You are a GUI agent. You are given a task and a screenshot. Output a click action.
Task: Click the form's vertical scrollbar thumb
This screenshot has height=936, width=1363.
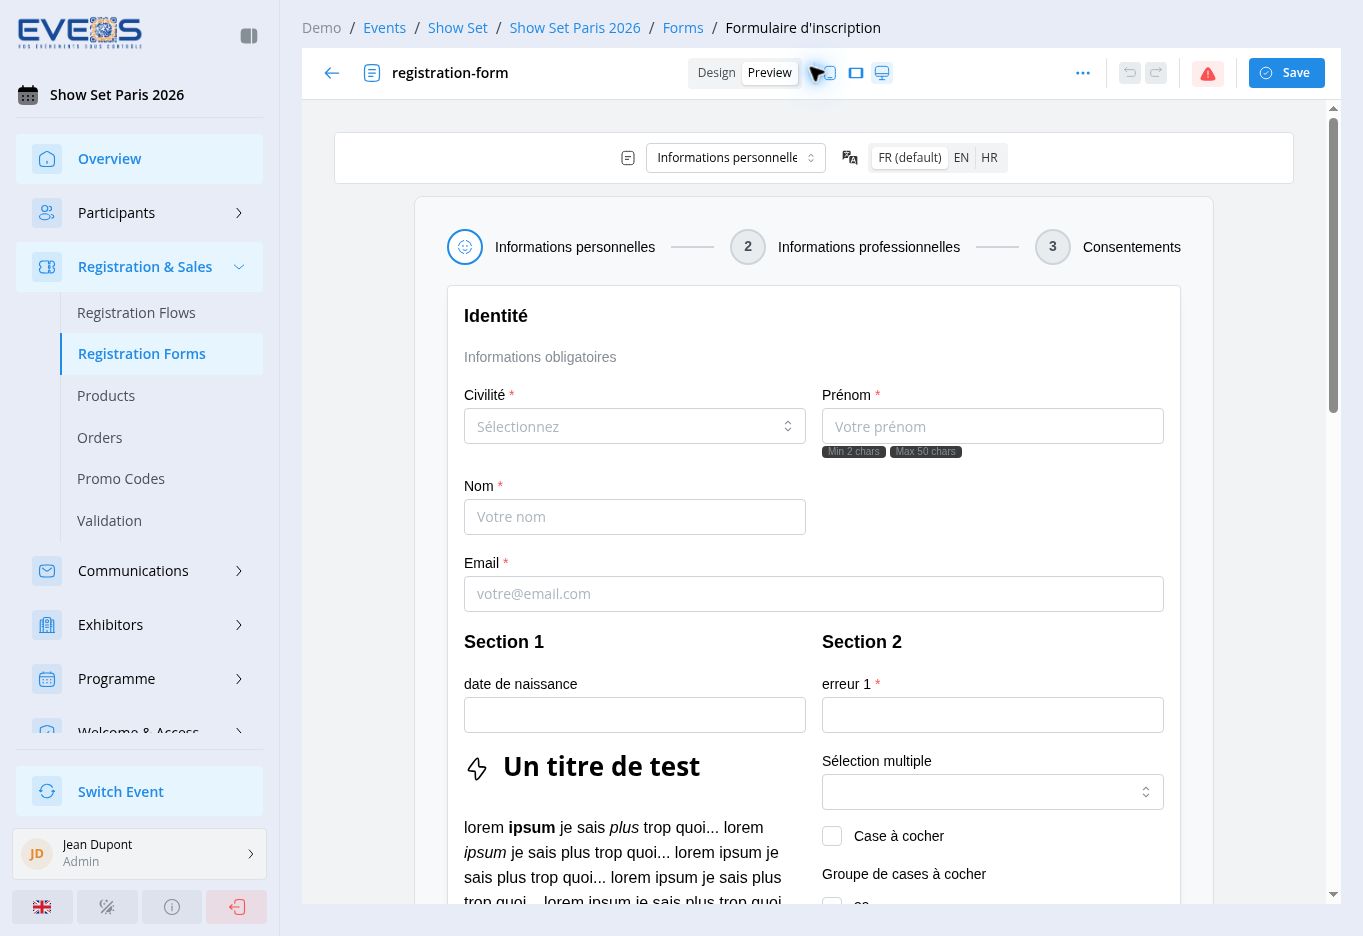(1333, 265)
